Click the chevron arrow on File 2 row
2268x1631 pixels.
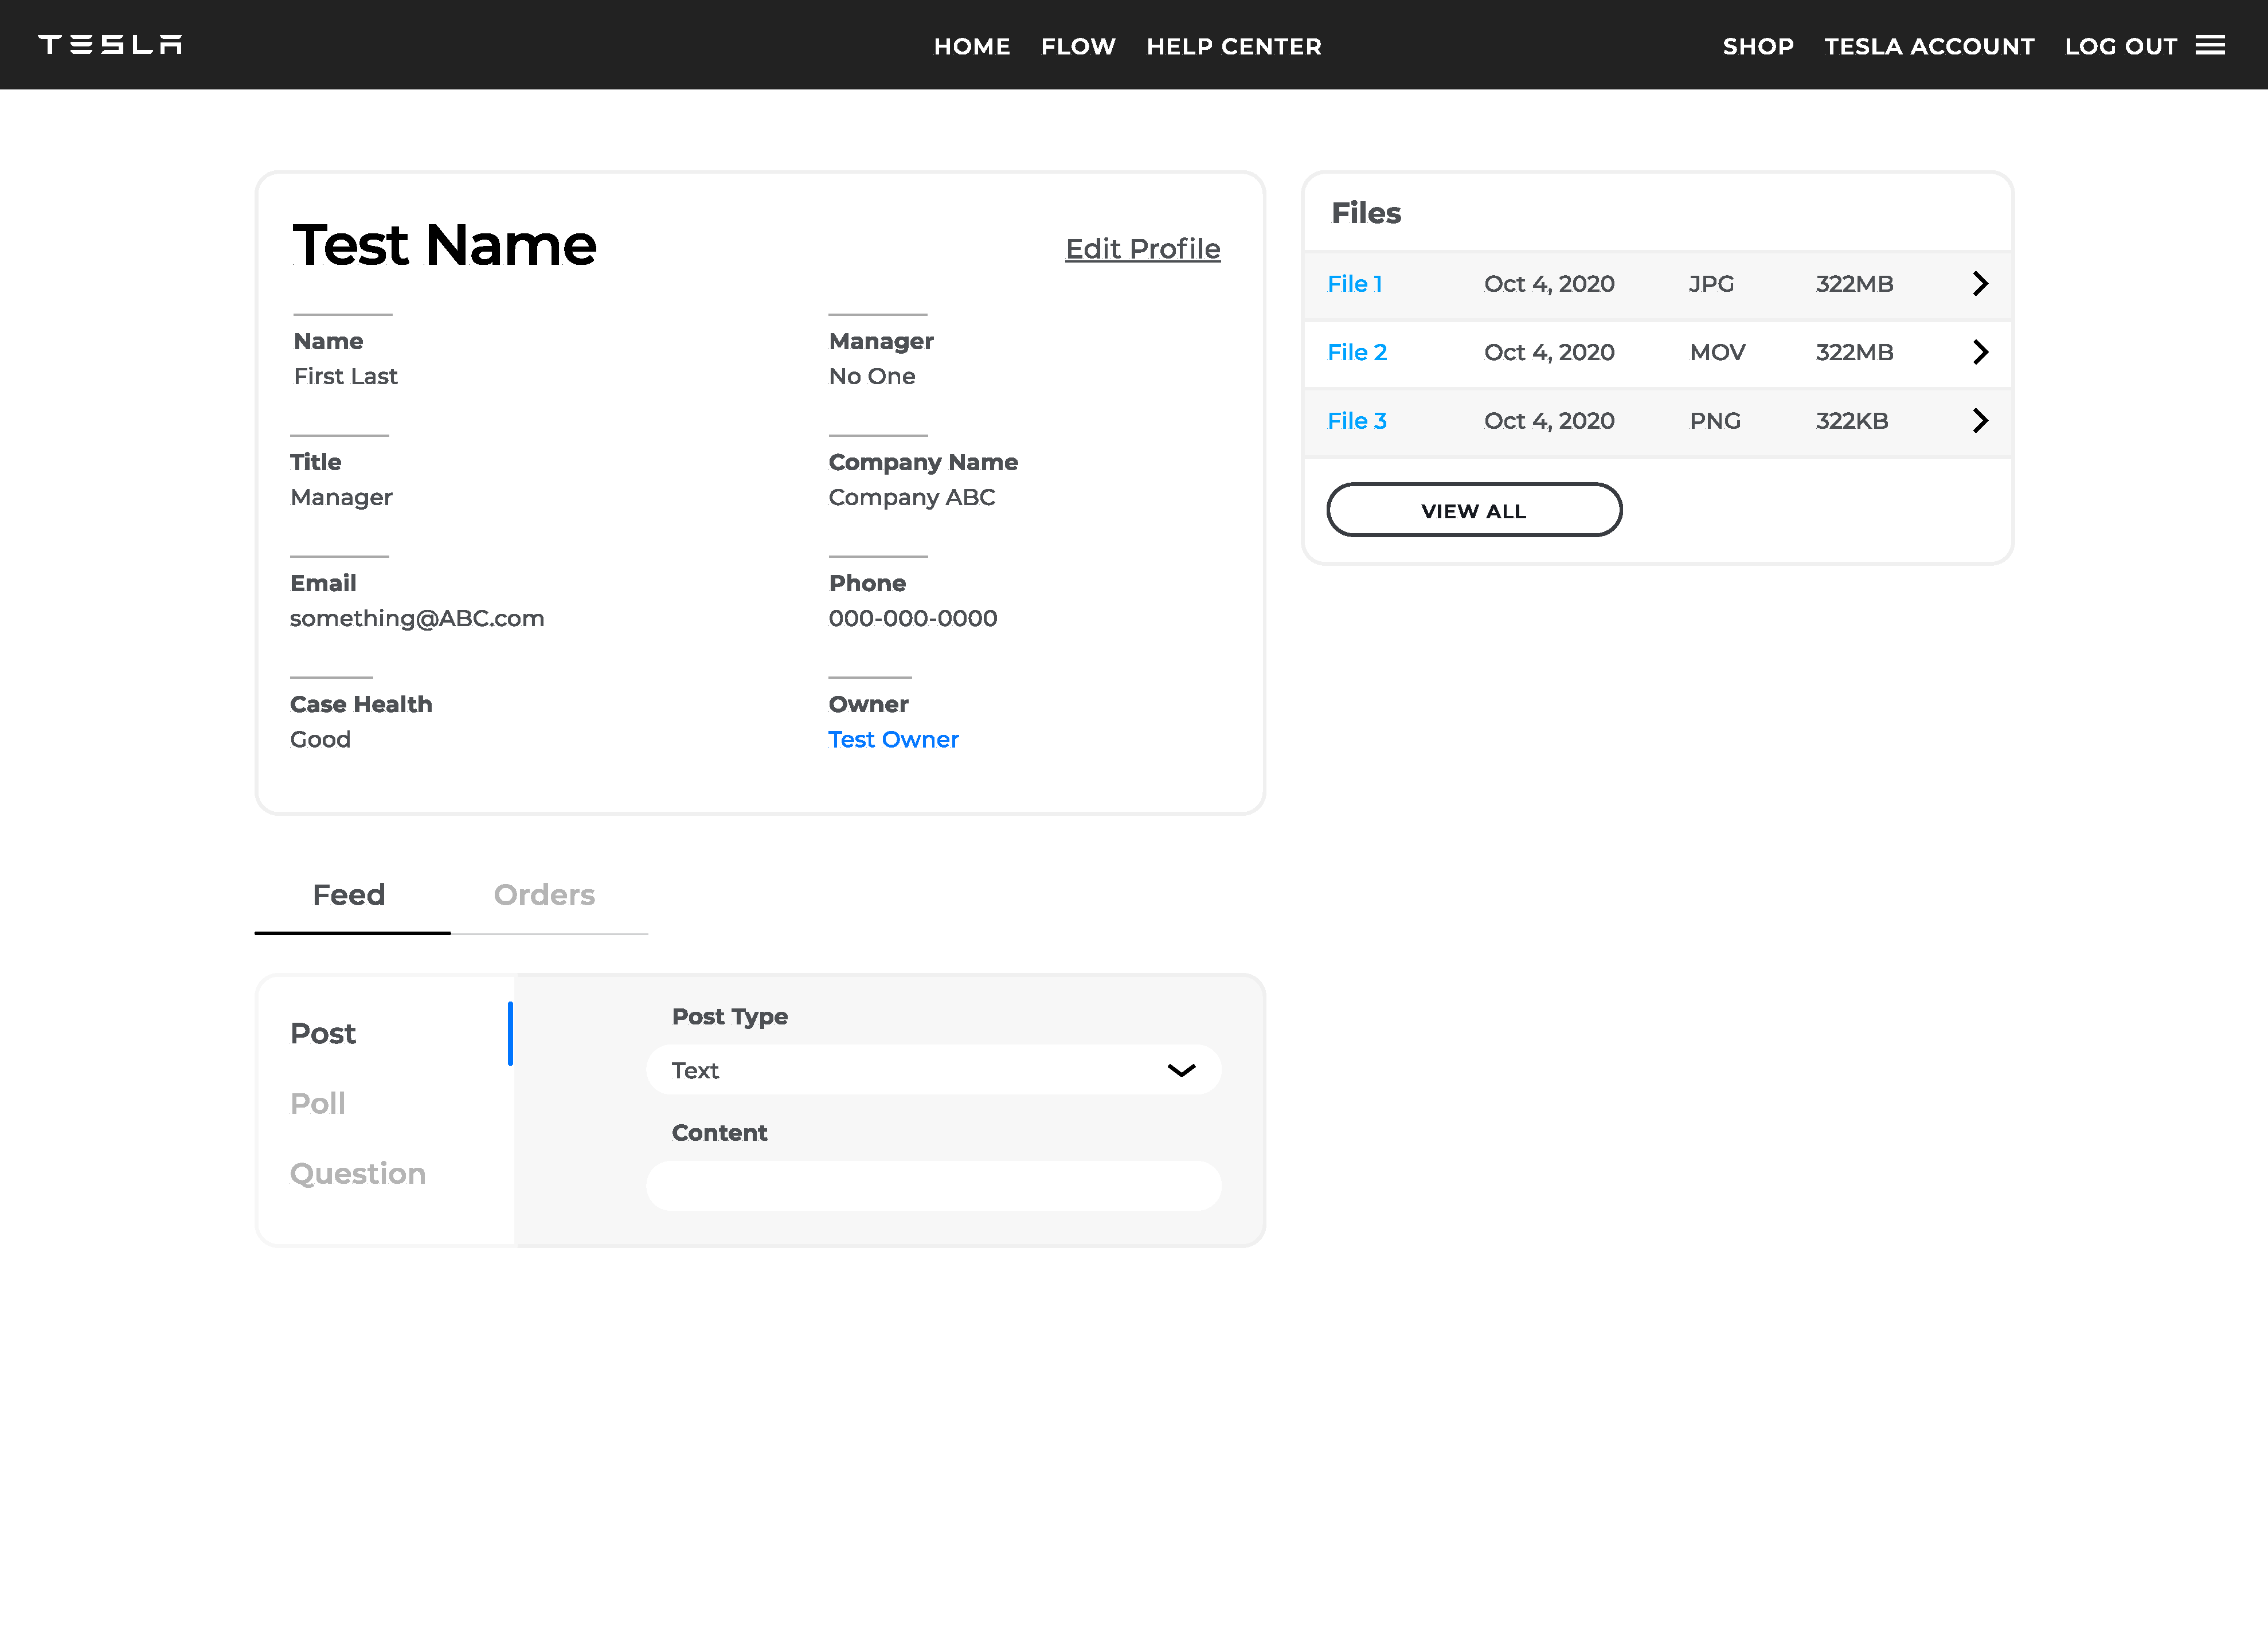pos(1981,352)
